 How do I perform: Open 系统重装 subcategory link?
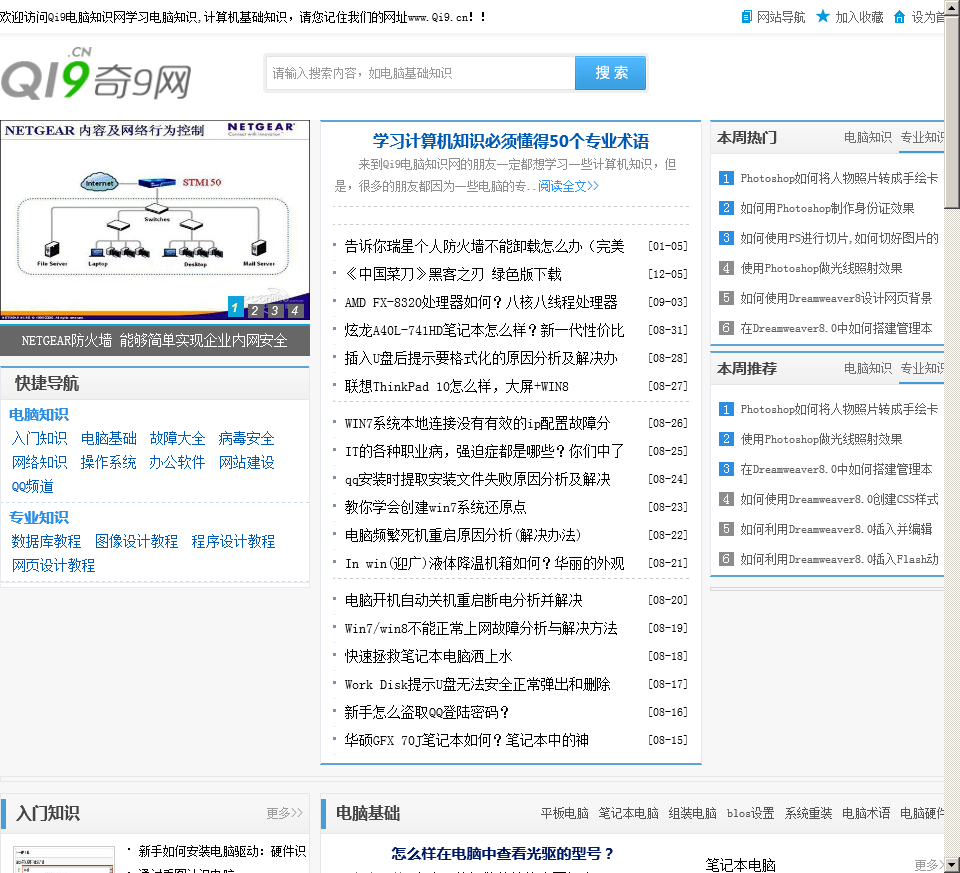(808, 813)
